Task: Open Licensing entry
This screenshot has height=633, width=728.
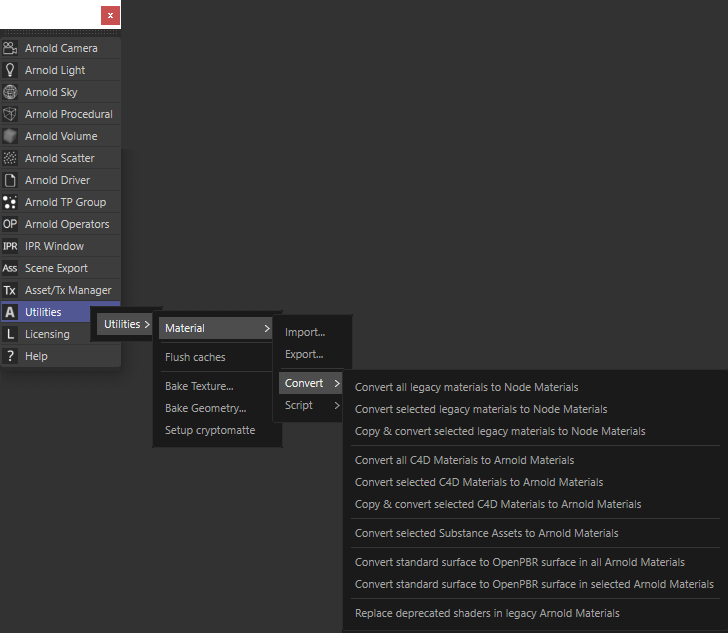Action: point(46,334)
